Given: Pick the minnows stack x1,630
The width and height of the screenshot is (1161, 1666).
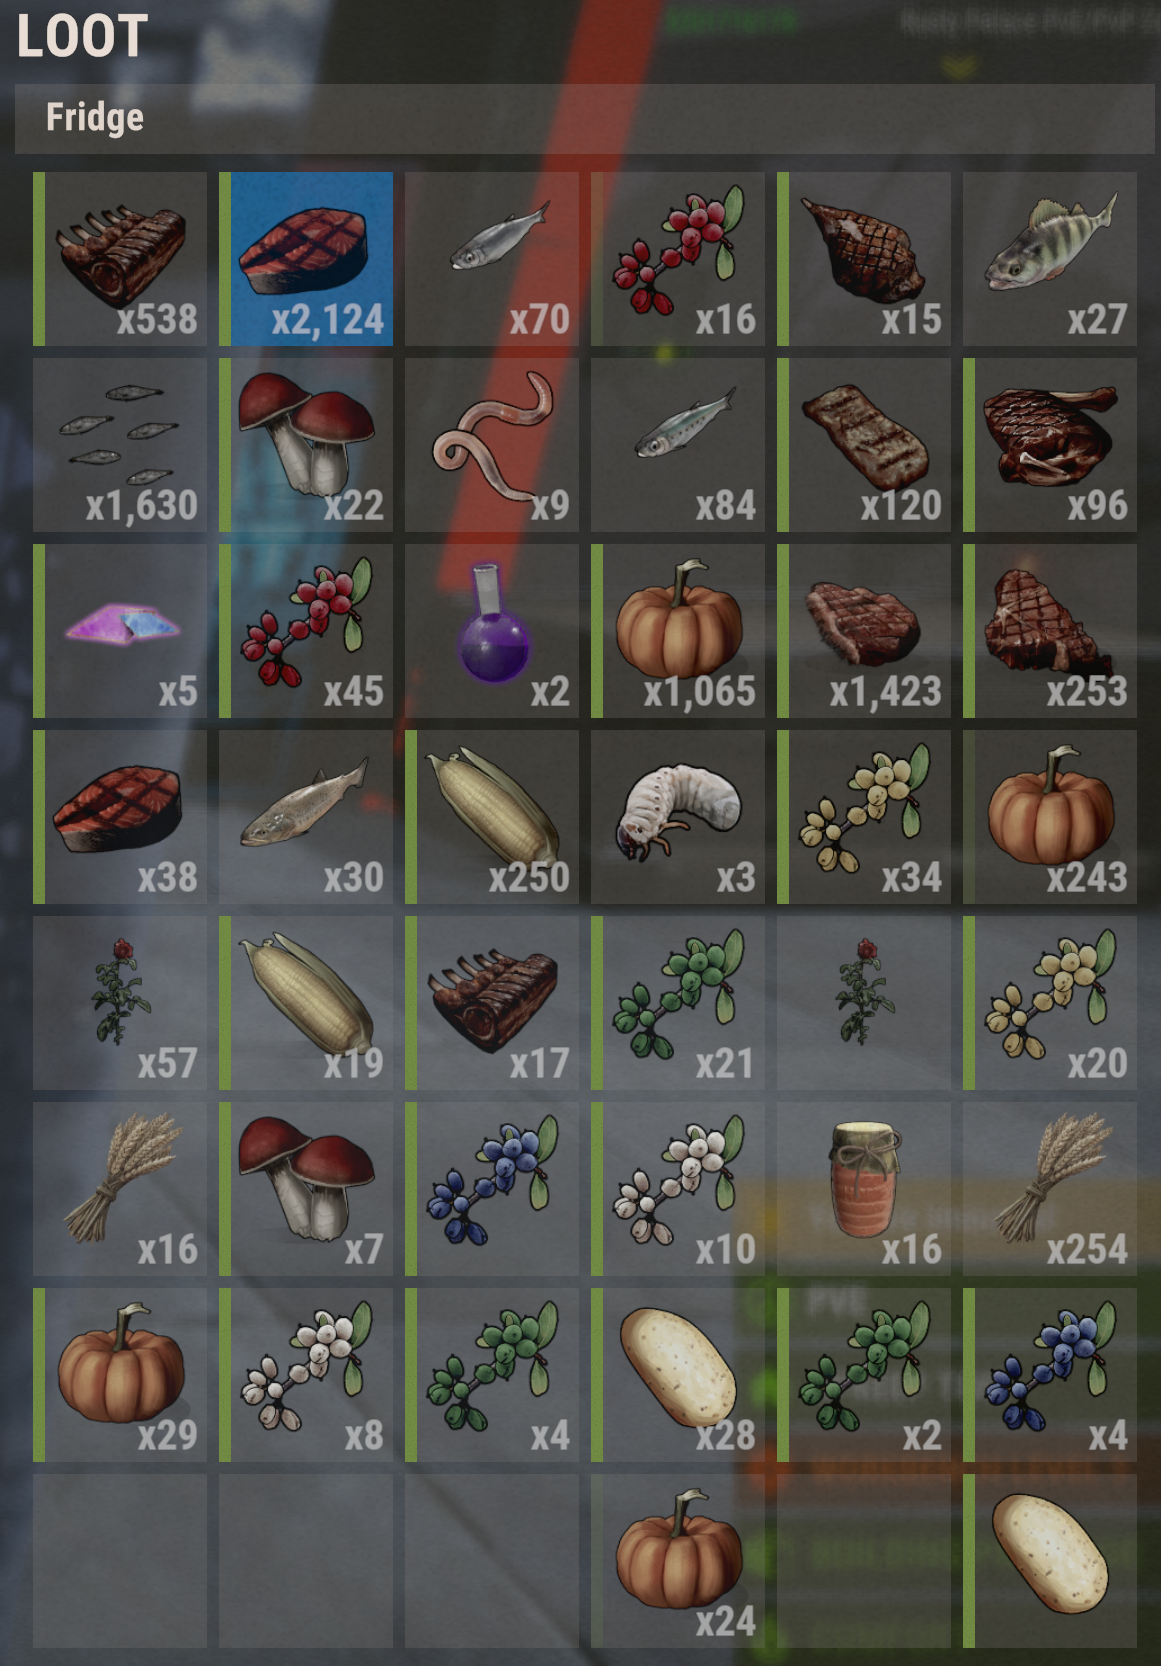Looking at the screenshot, I should coord(120,445).
